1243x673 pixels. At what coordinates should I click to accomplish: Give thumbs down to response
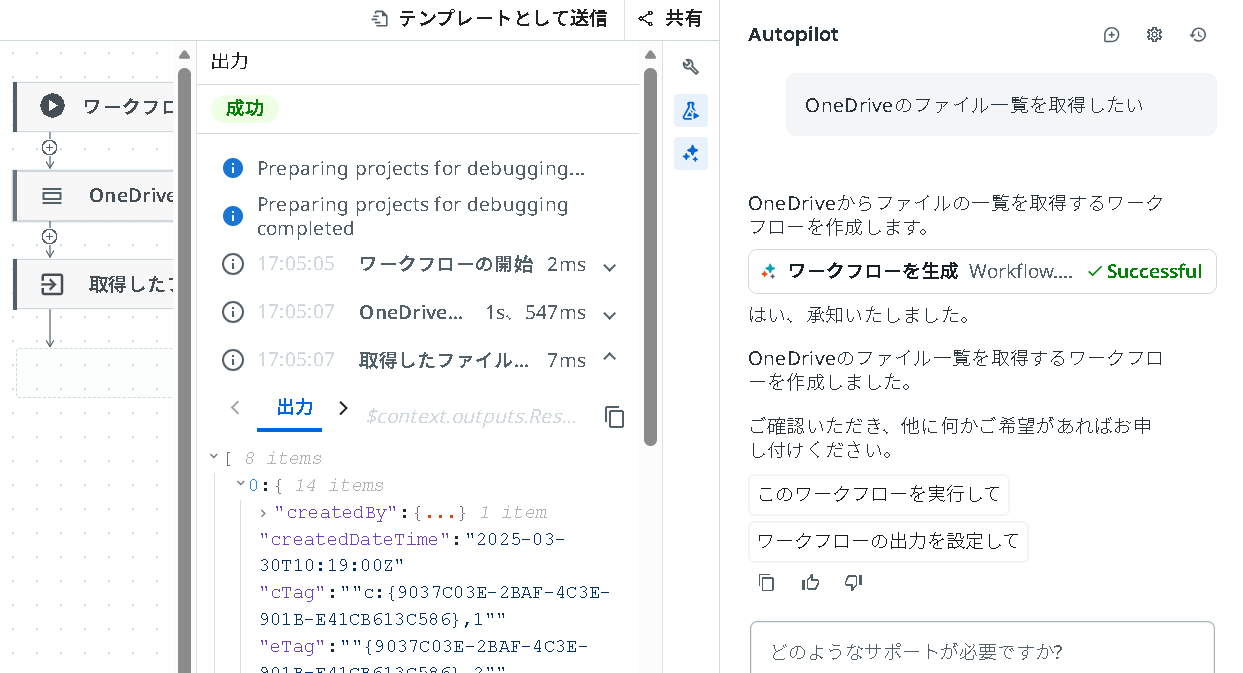(853, 582)
